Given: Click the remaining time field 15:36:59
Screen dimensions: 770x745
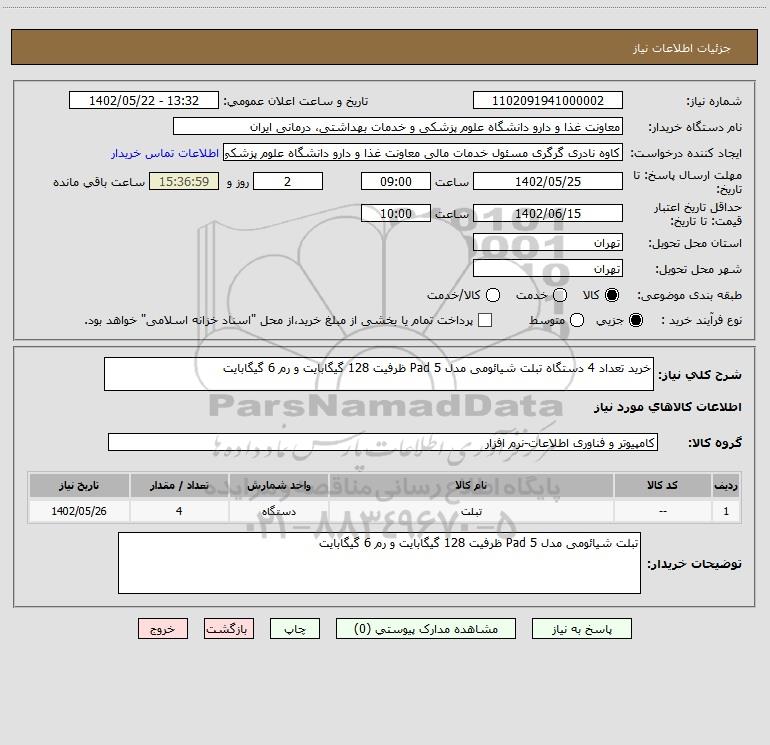Looking at the screenshot, I should (x=184, y=181).
